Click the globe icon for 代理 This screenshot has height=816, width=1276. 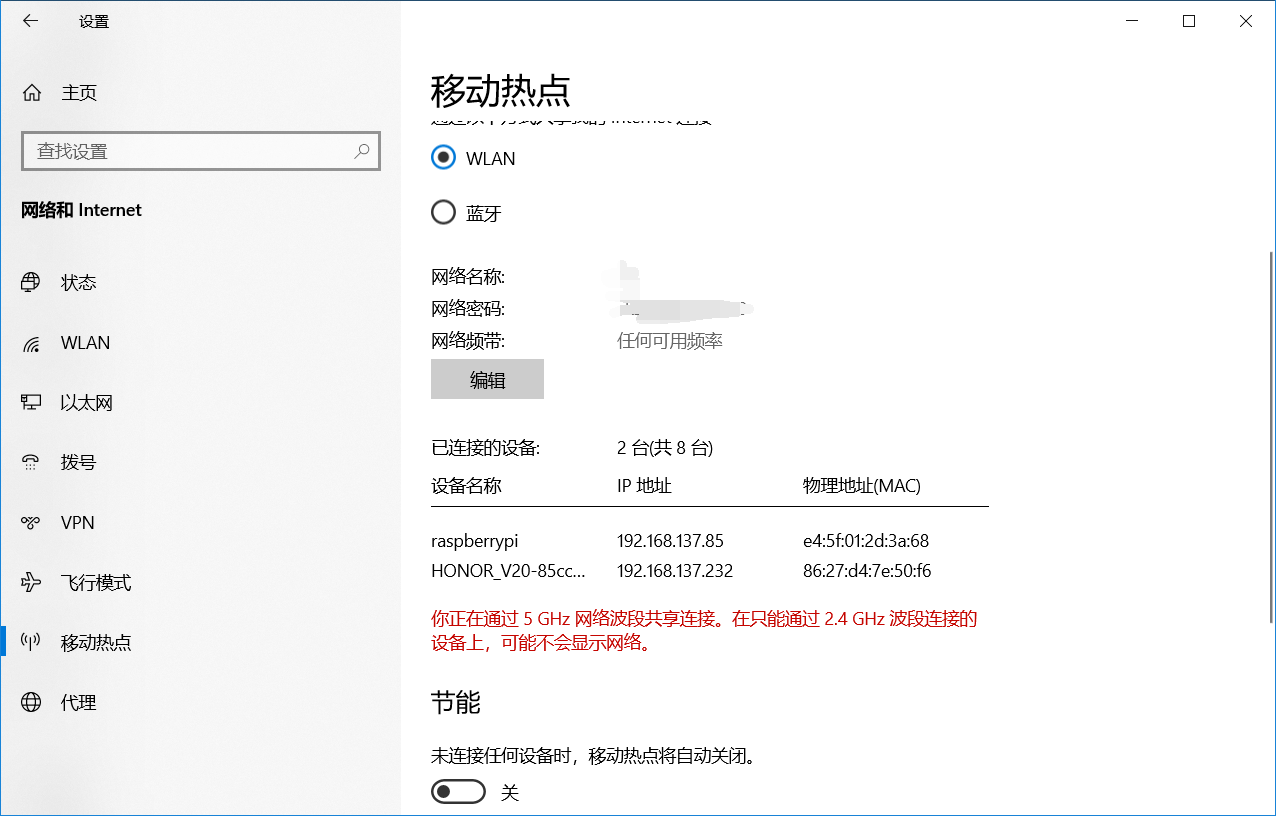click(31, 702)
